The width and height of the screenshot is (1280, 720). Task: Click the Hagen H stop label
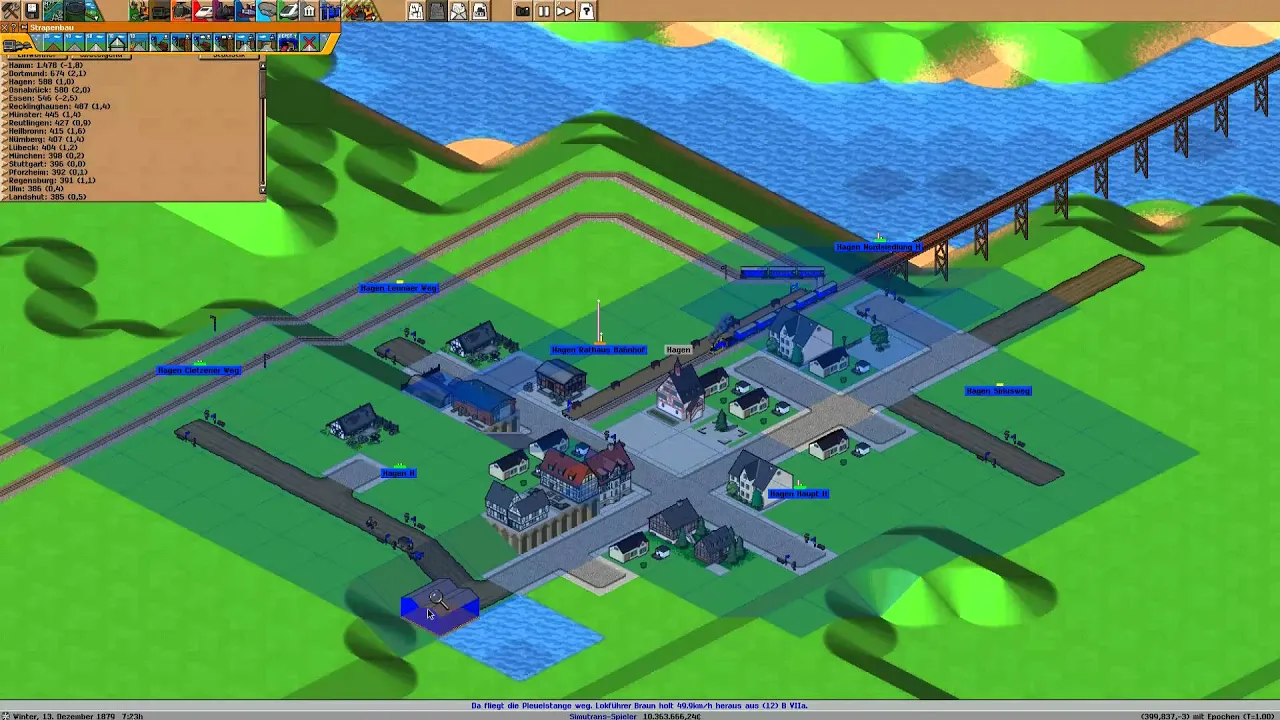pos(398,473)
